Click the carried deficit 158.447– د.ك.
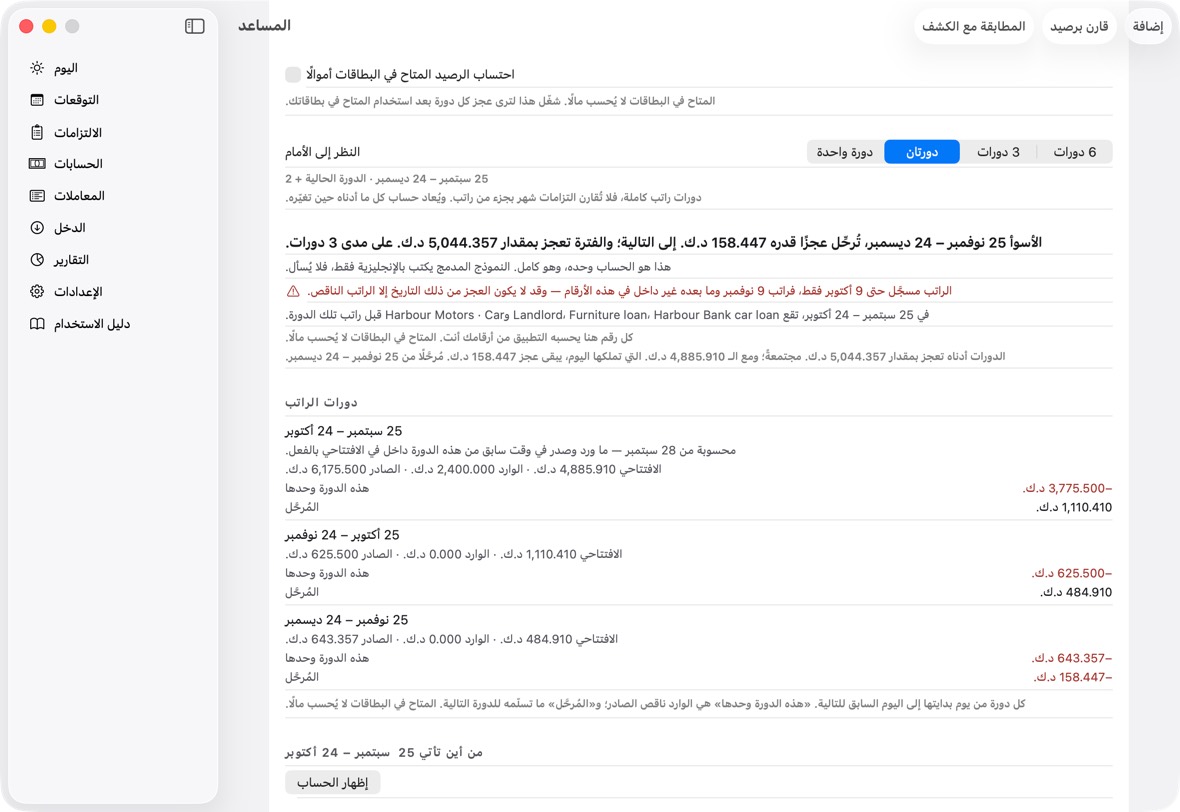The width and height of the screenshot is (1180, 812). (1072, 677)
